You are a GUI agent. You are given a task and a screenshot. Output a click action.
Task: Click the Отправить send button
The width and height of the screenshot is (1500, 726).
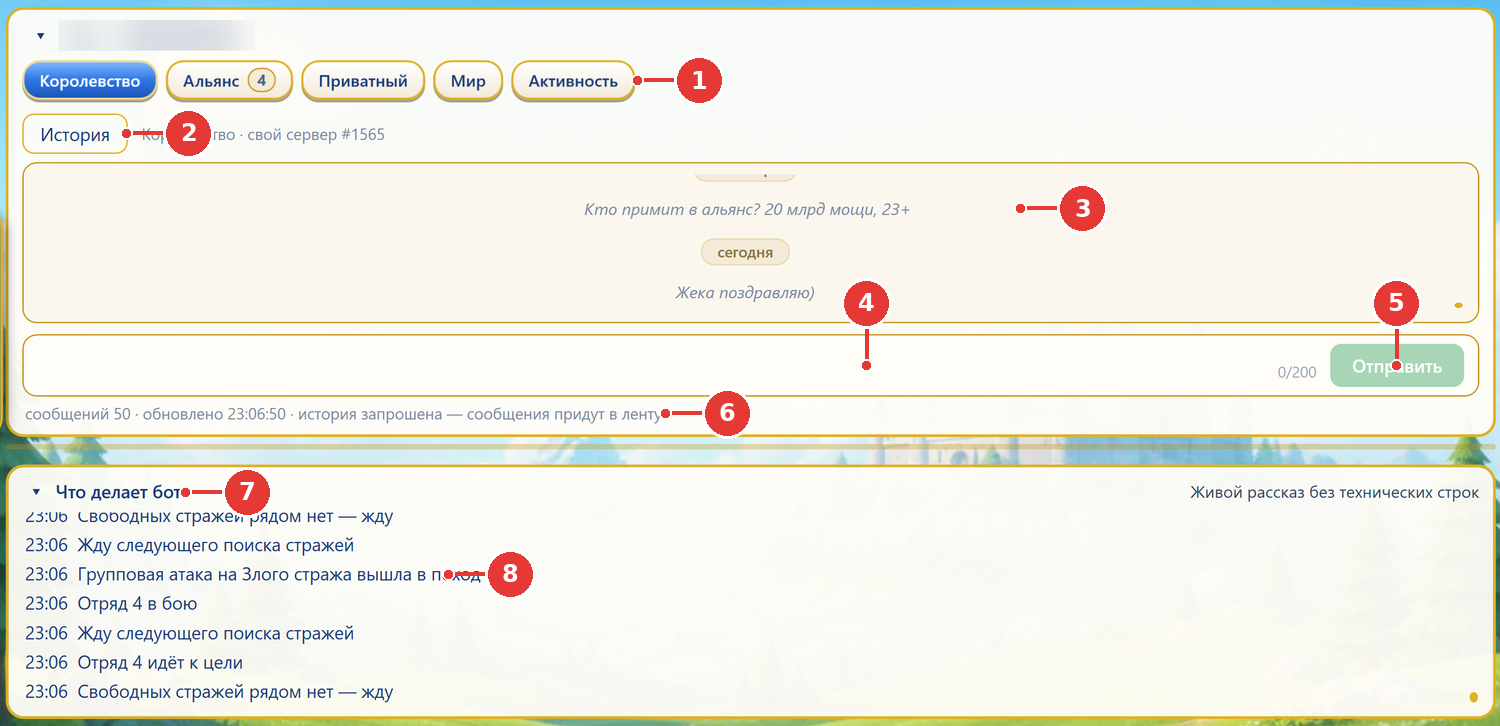click(1397, 366)
